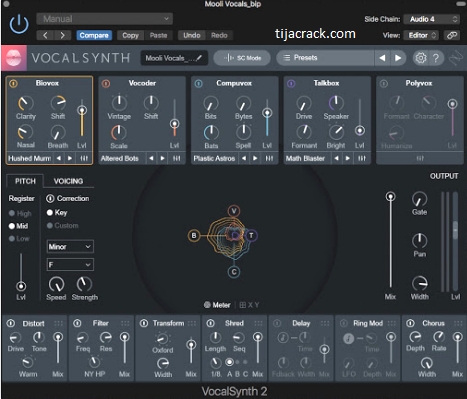Click the Pan knob

(419, 241)
